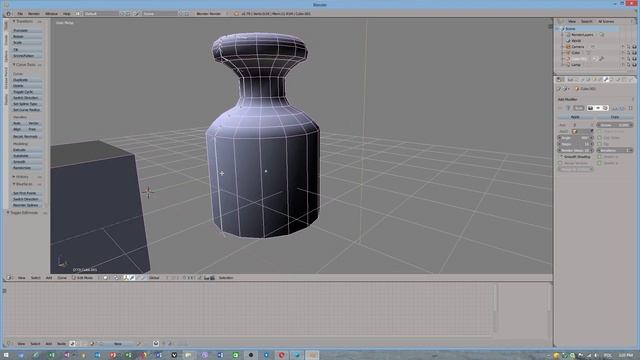Click the Angle value field
This screenshot has height=360, width=640.
(x=576, y=138)
